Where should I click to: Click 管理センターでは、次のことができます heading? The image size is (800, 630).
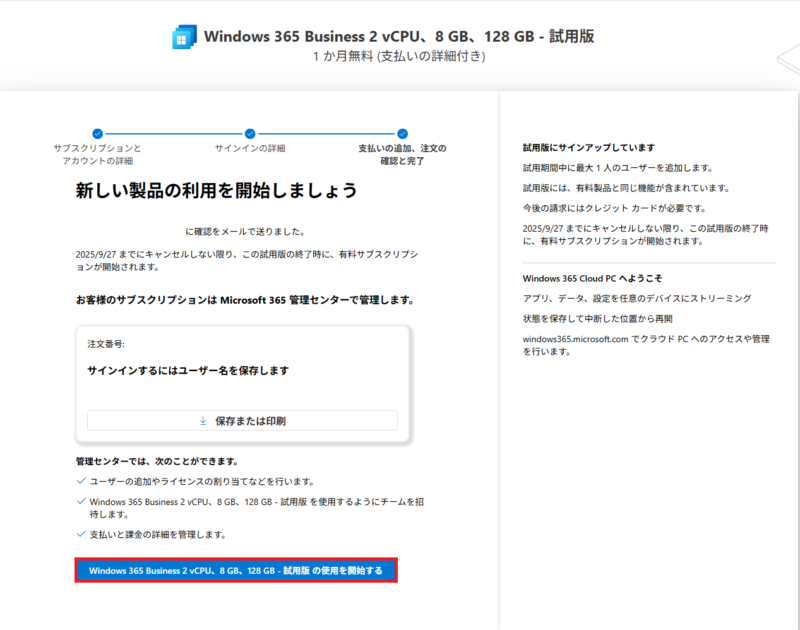158,462
